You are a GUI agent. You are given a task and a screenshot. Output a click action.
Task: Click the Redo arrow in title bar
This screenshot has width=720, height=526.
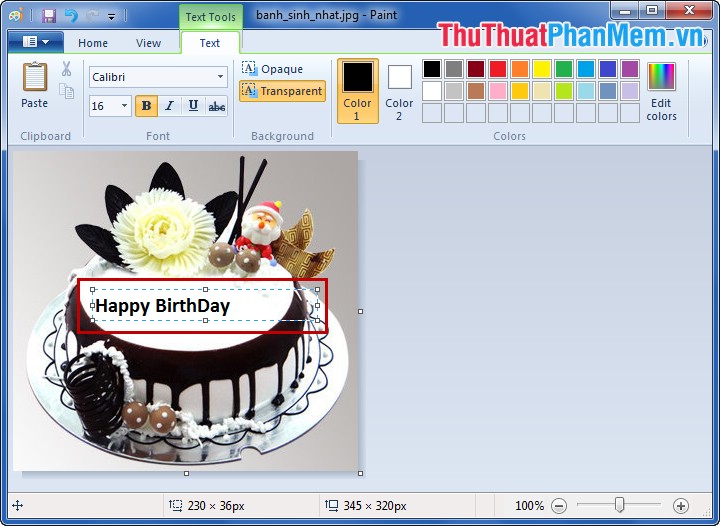[x=92, y=16]
